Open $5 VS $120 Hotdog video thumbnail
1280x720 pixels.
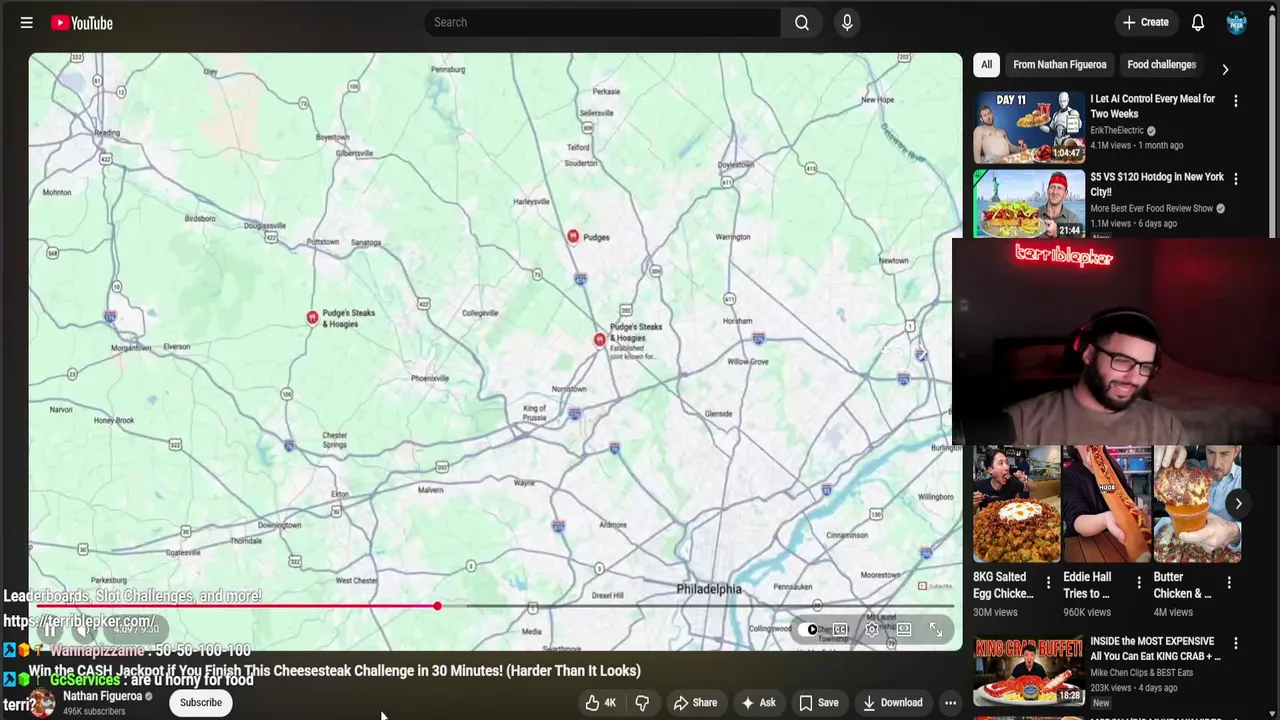[1029, 204]
